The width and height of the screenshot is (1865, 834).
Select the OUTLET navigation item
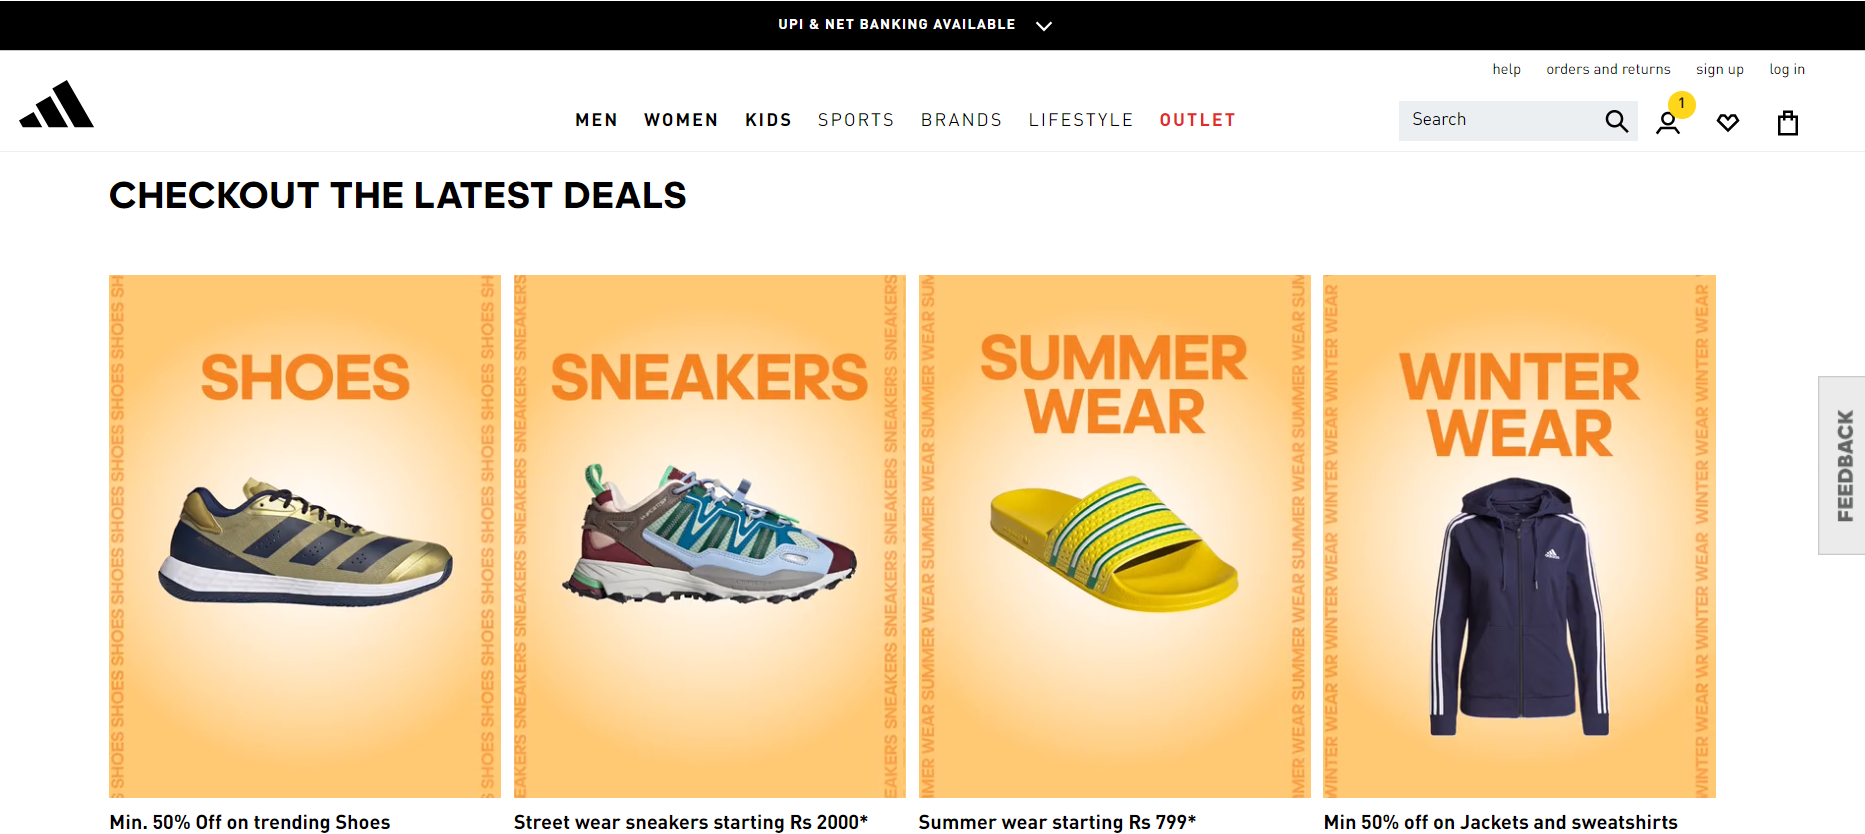tap(1198, 120)
